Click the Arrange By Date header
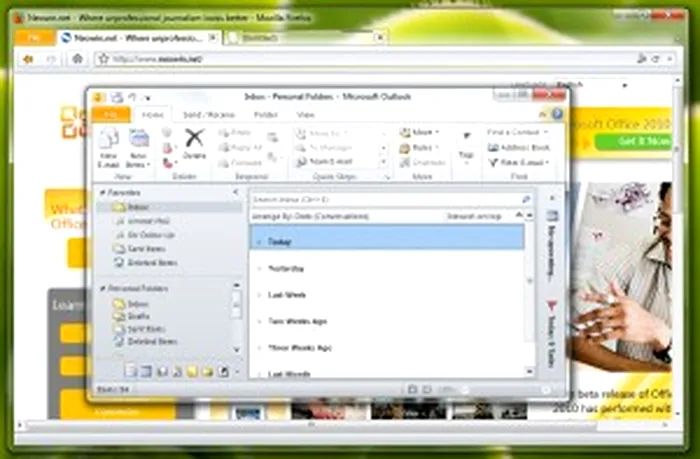Viewport: 700px width, 459px height. 311,217
